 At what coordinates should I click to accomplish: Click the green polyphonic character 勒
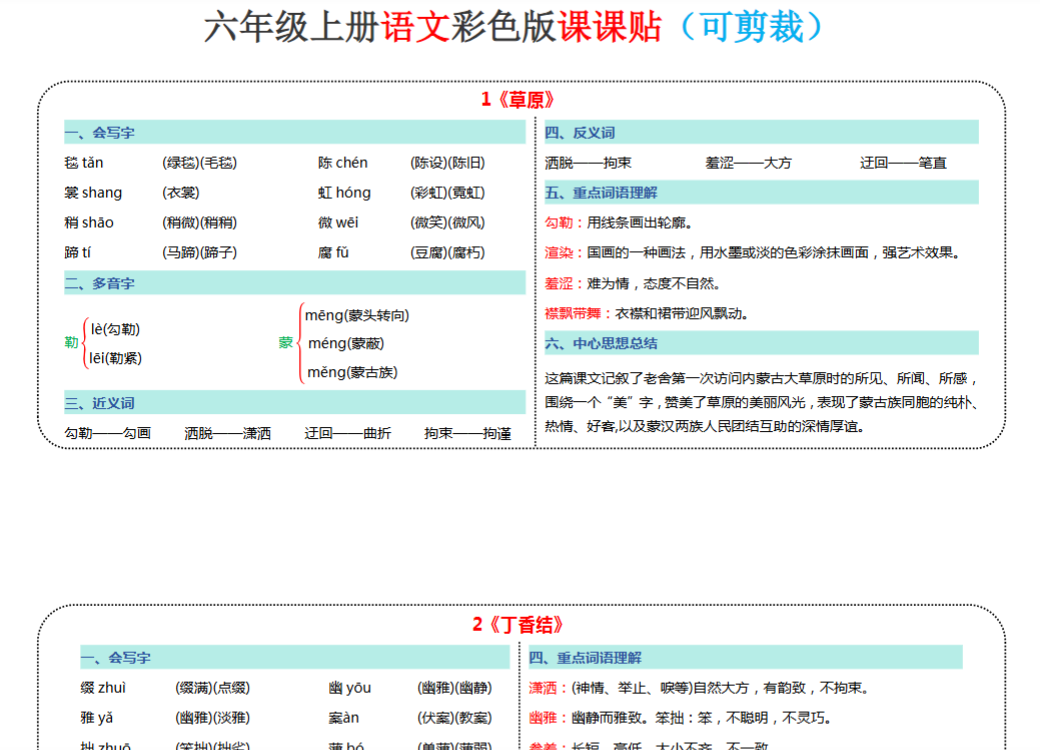pos(71,343)
